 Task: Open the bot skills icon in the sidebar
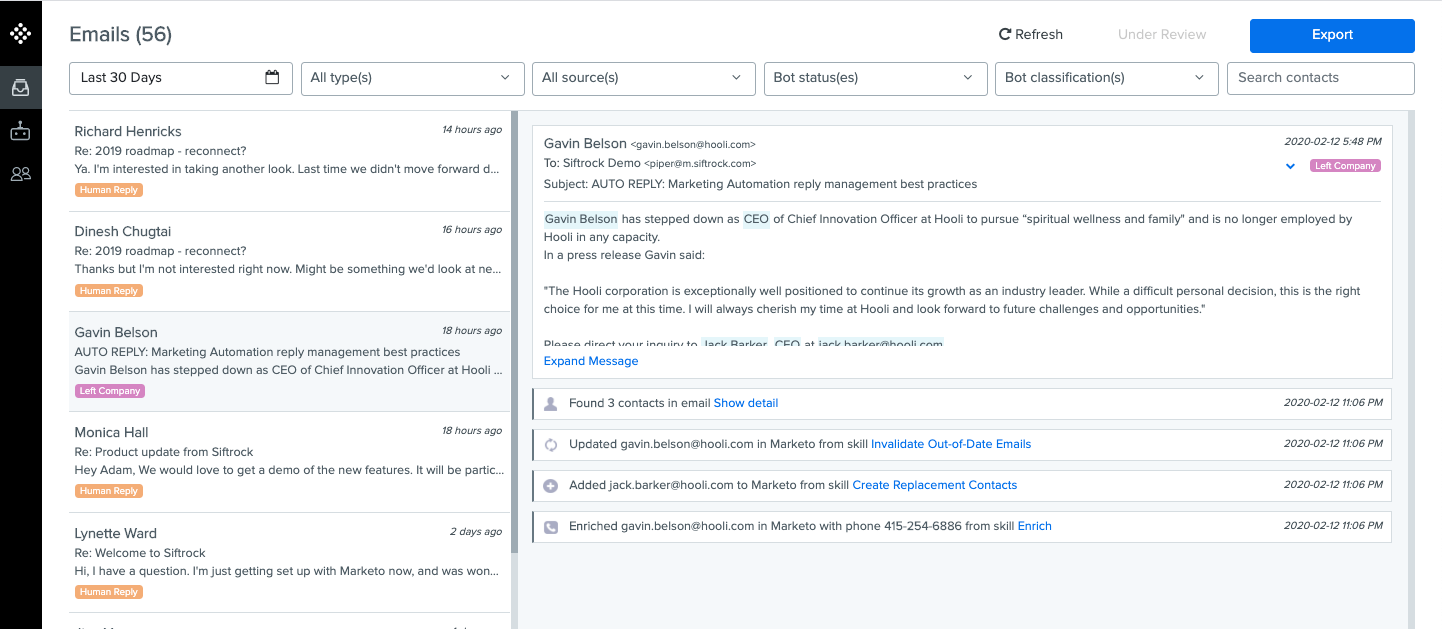point(20,130)
